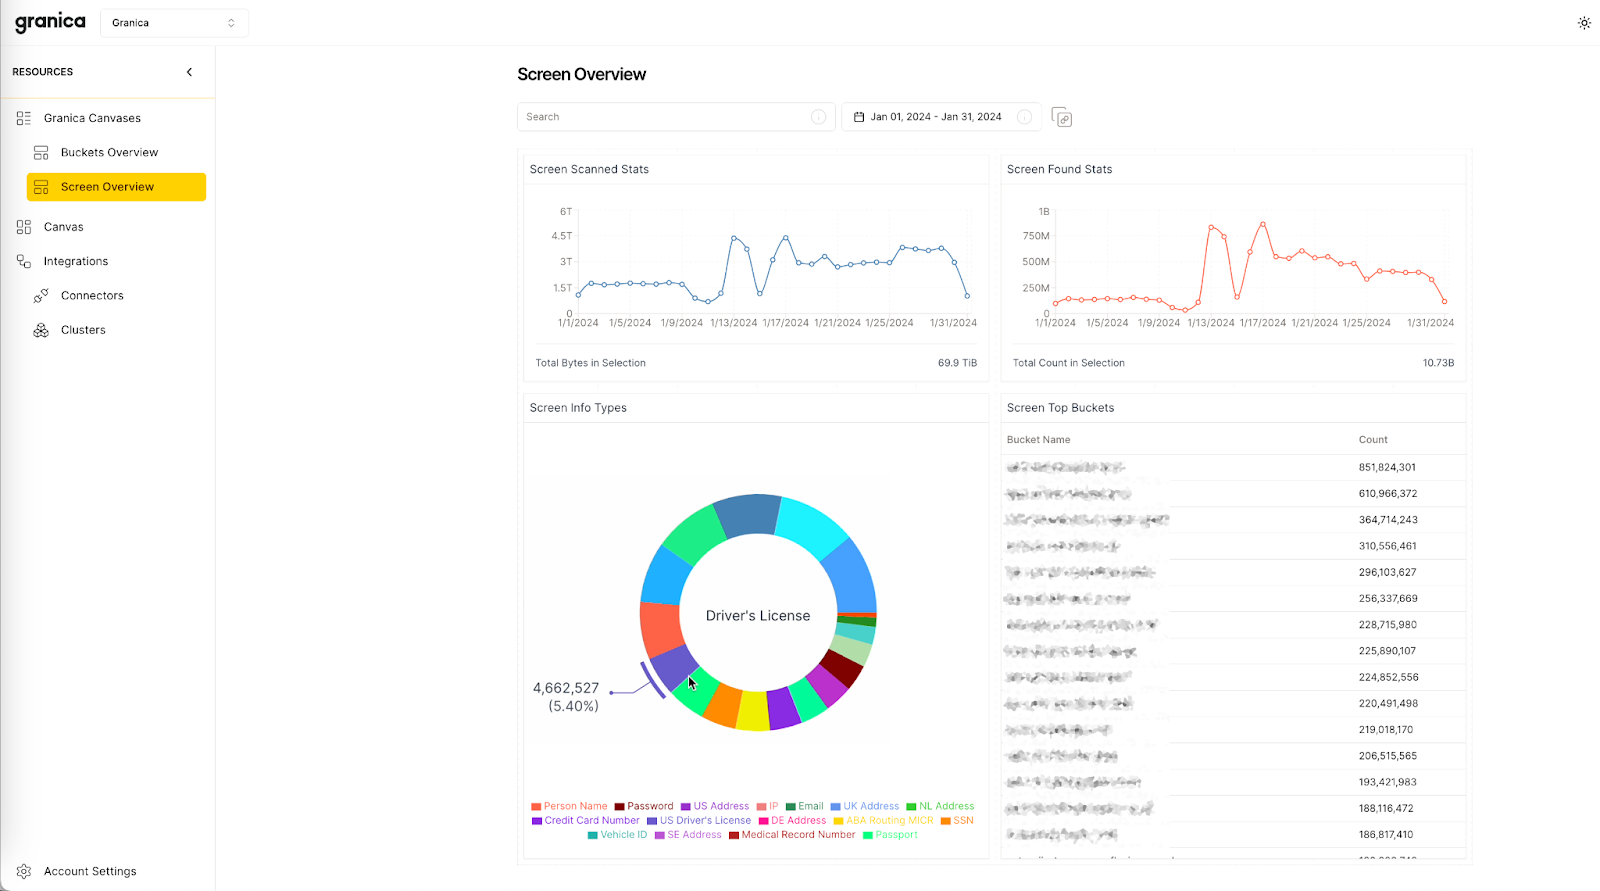Screen dimensions: 1600x891
Task: Click Vehicle ID legend entry
Action: coord(618,835)
